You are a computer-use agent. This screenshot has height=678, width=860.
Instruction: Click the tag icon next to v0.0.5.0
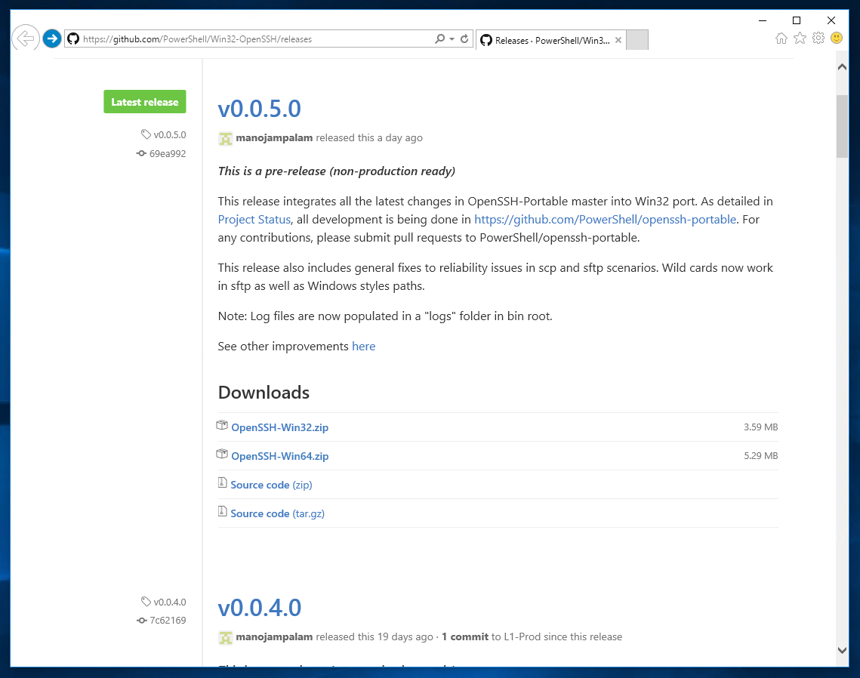[146, 134]
